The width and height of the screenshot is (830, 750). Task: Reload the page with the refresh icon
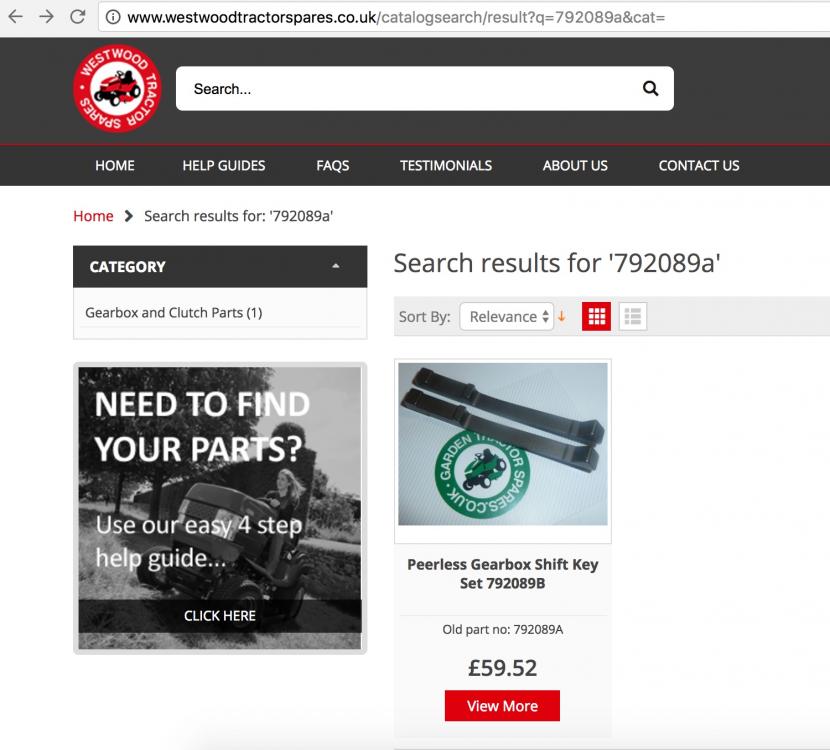(78, 17)
